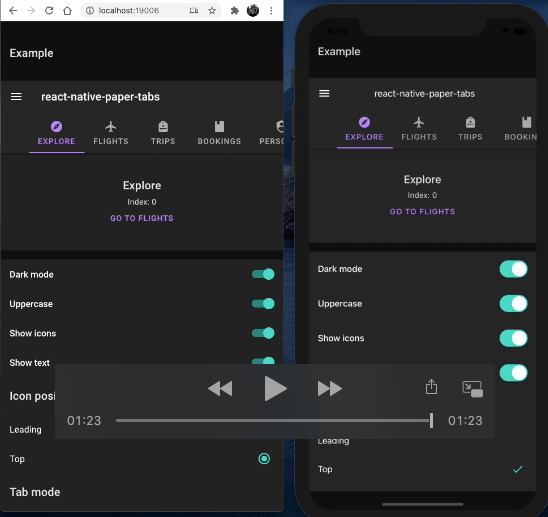Click the react-native-paper-tabs title in browser

click(100, 96)
